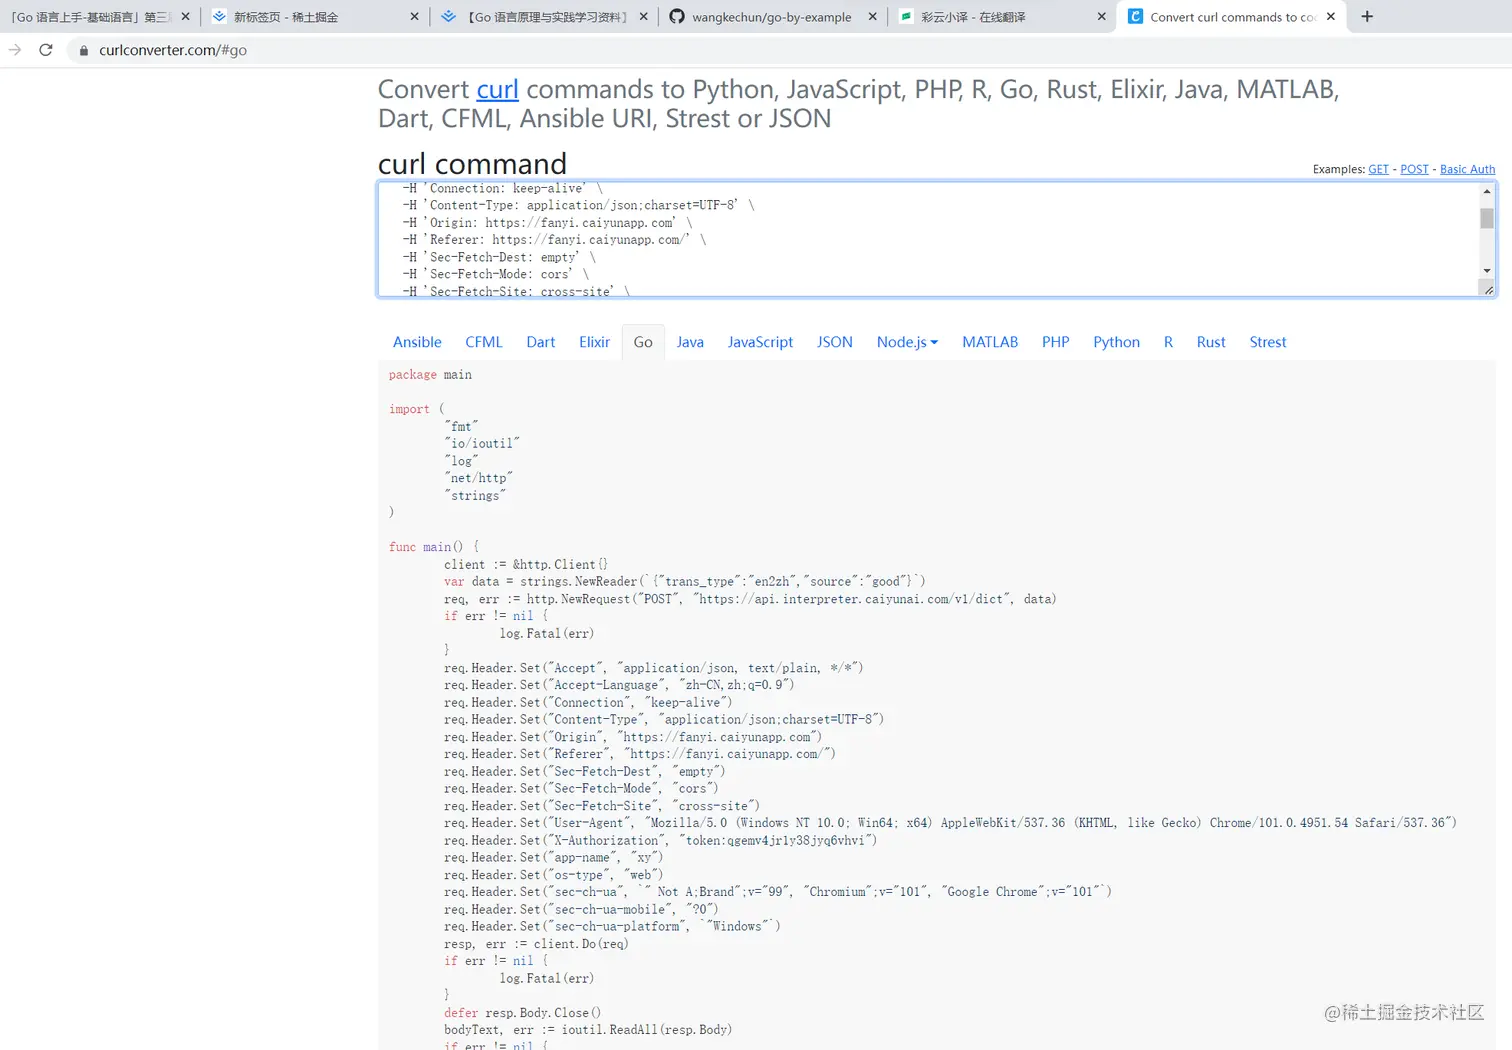Close the "新标签页 - 稀土掘金" tab
Viewport: 1512px width, 1050px height.
click(x=415, y=17)
